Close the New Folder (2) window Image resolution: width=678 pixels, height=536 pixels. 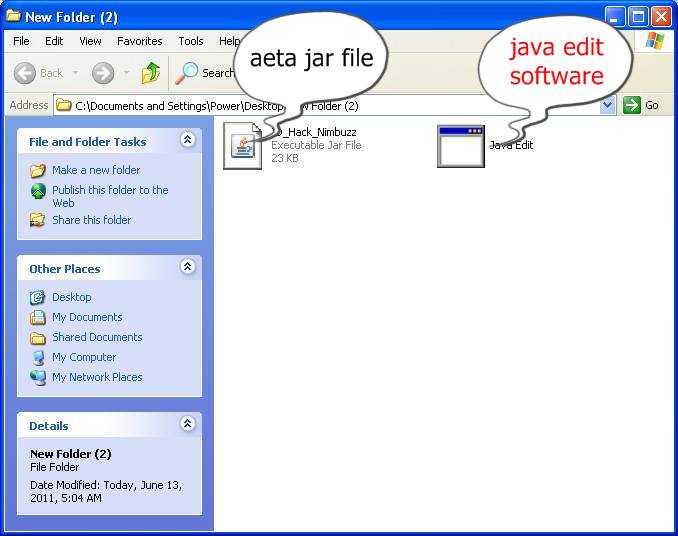tap(662, 17)
